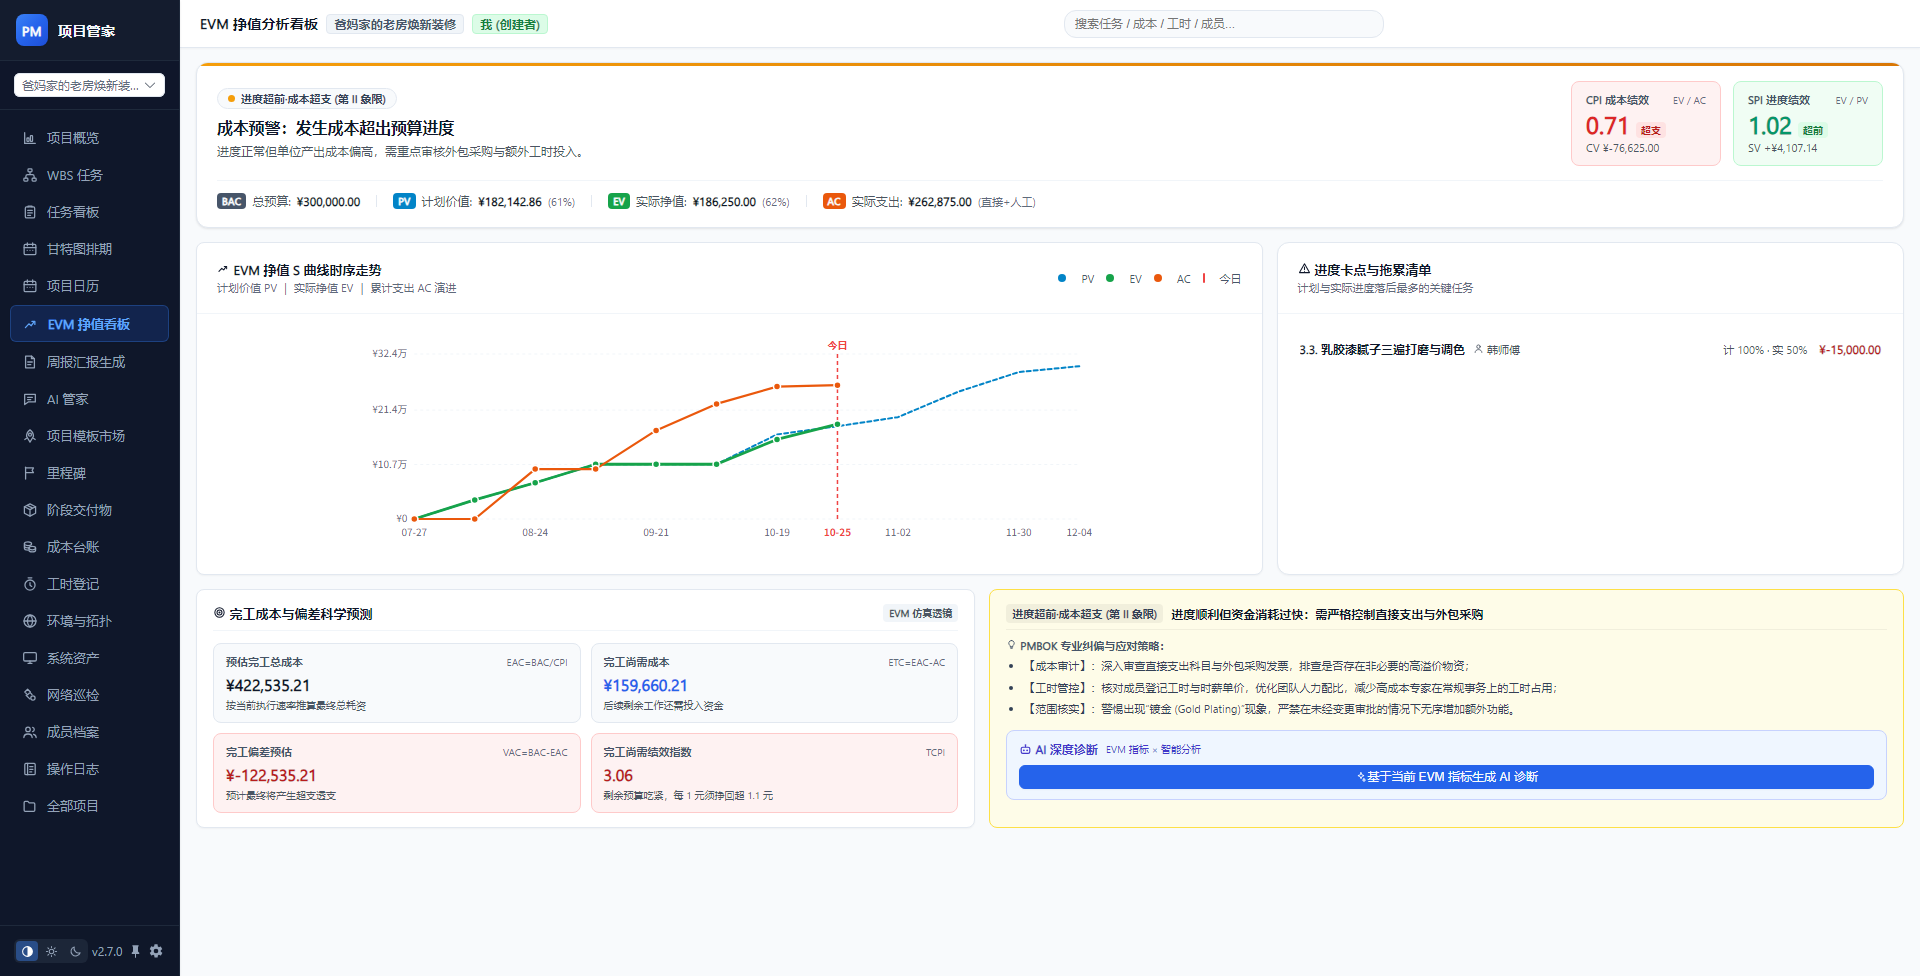Viewport: 1920px width, 976px height.
Task: Select the 爸妈家的老房焕新装修 project tag
Action: [x=395, y=24]
